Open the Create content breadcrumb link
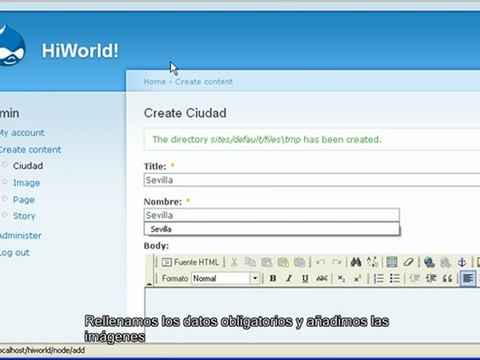 [x=204, y=82]
